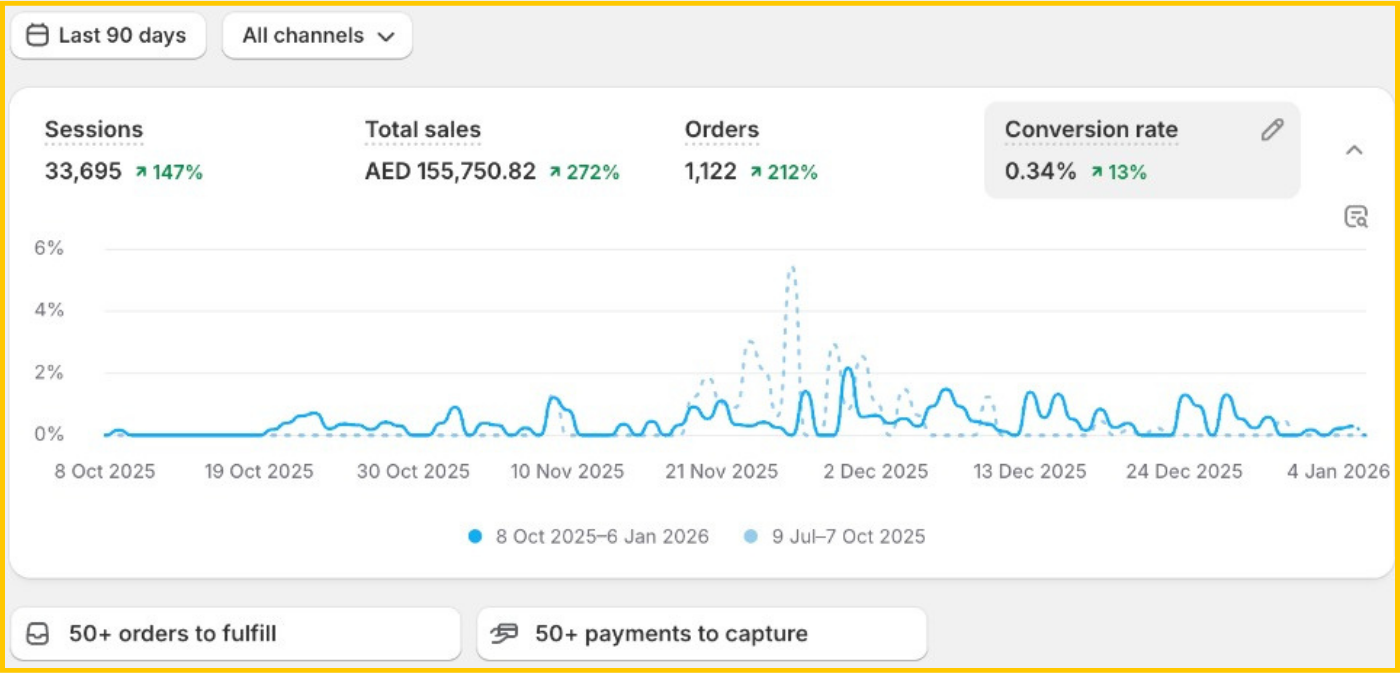Click the Orders trend arrow icon

pos(756,173)
